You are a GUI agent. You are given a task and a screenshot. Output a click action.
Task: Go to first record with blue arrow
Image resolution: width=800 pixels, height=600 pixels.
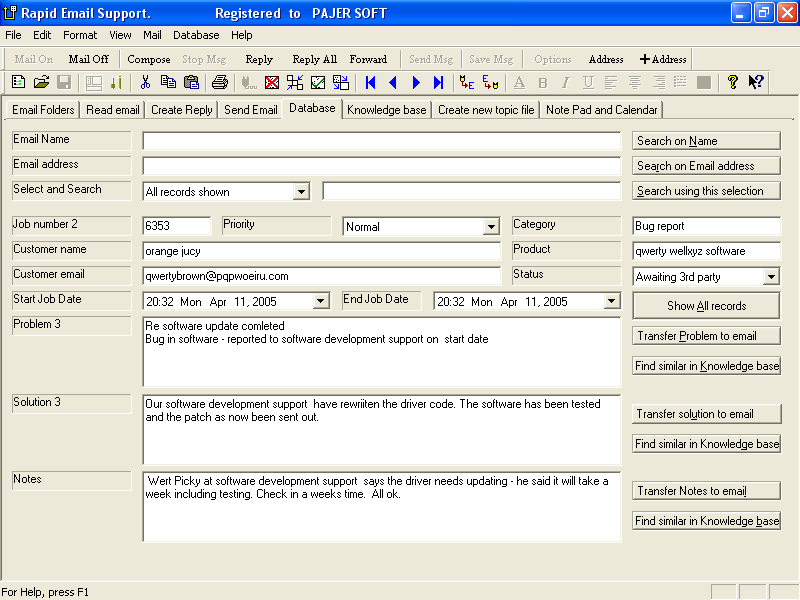point(370,82)
